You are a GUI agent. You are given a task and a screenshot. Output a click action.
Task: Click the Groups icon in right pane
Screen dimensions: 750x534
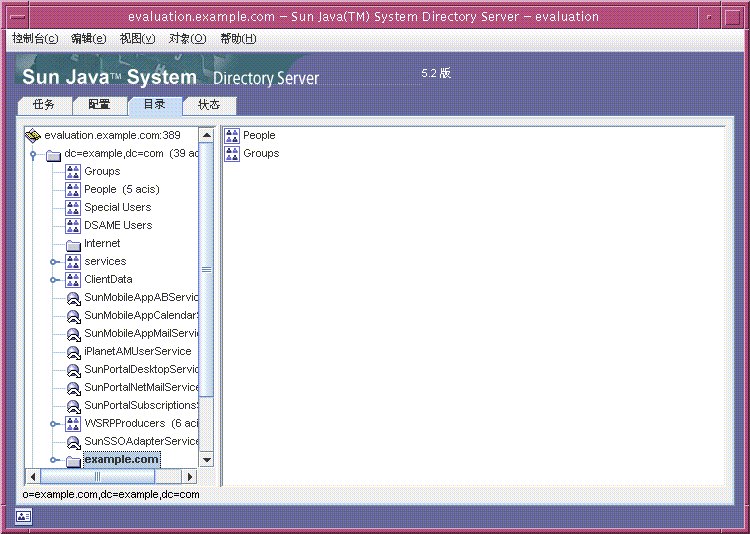(x=232, y=154)
